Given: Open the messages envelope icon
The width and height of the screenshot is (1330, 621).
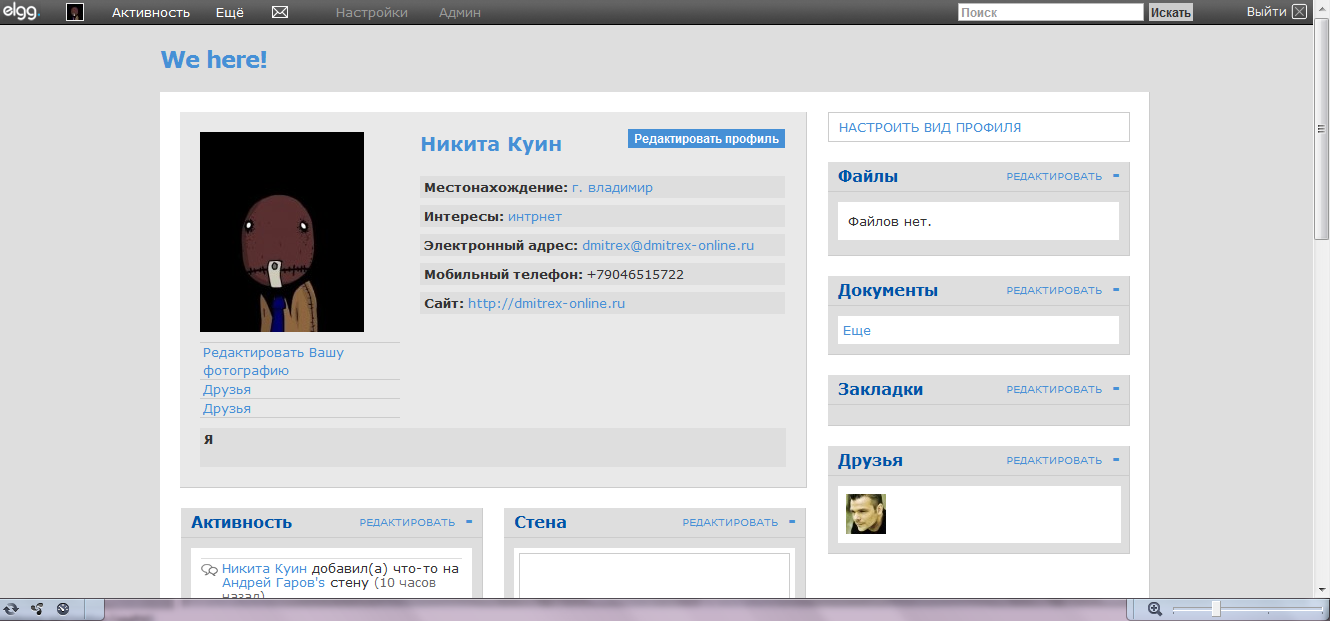Looking at the screenshot, I should click(x=280, y=13).
